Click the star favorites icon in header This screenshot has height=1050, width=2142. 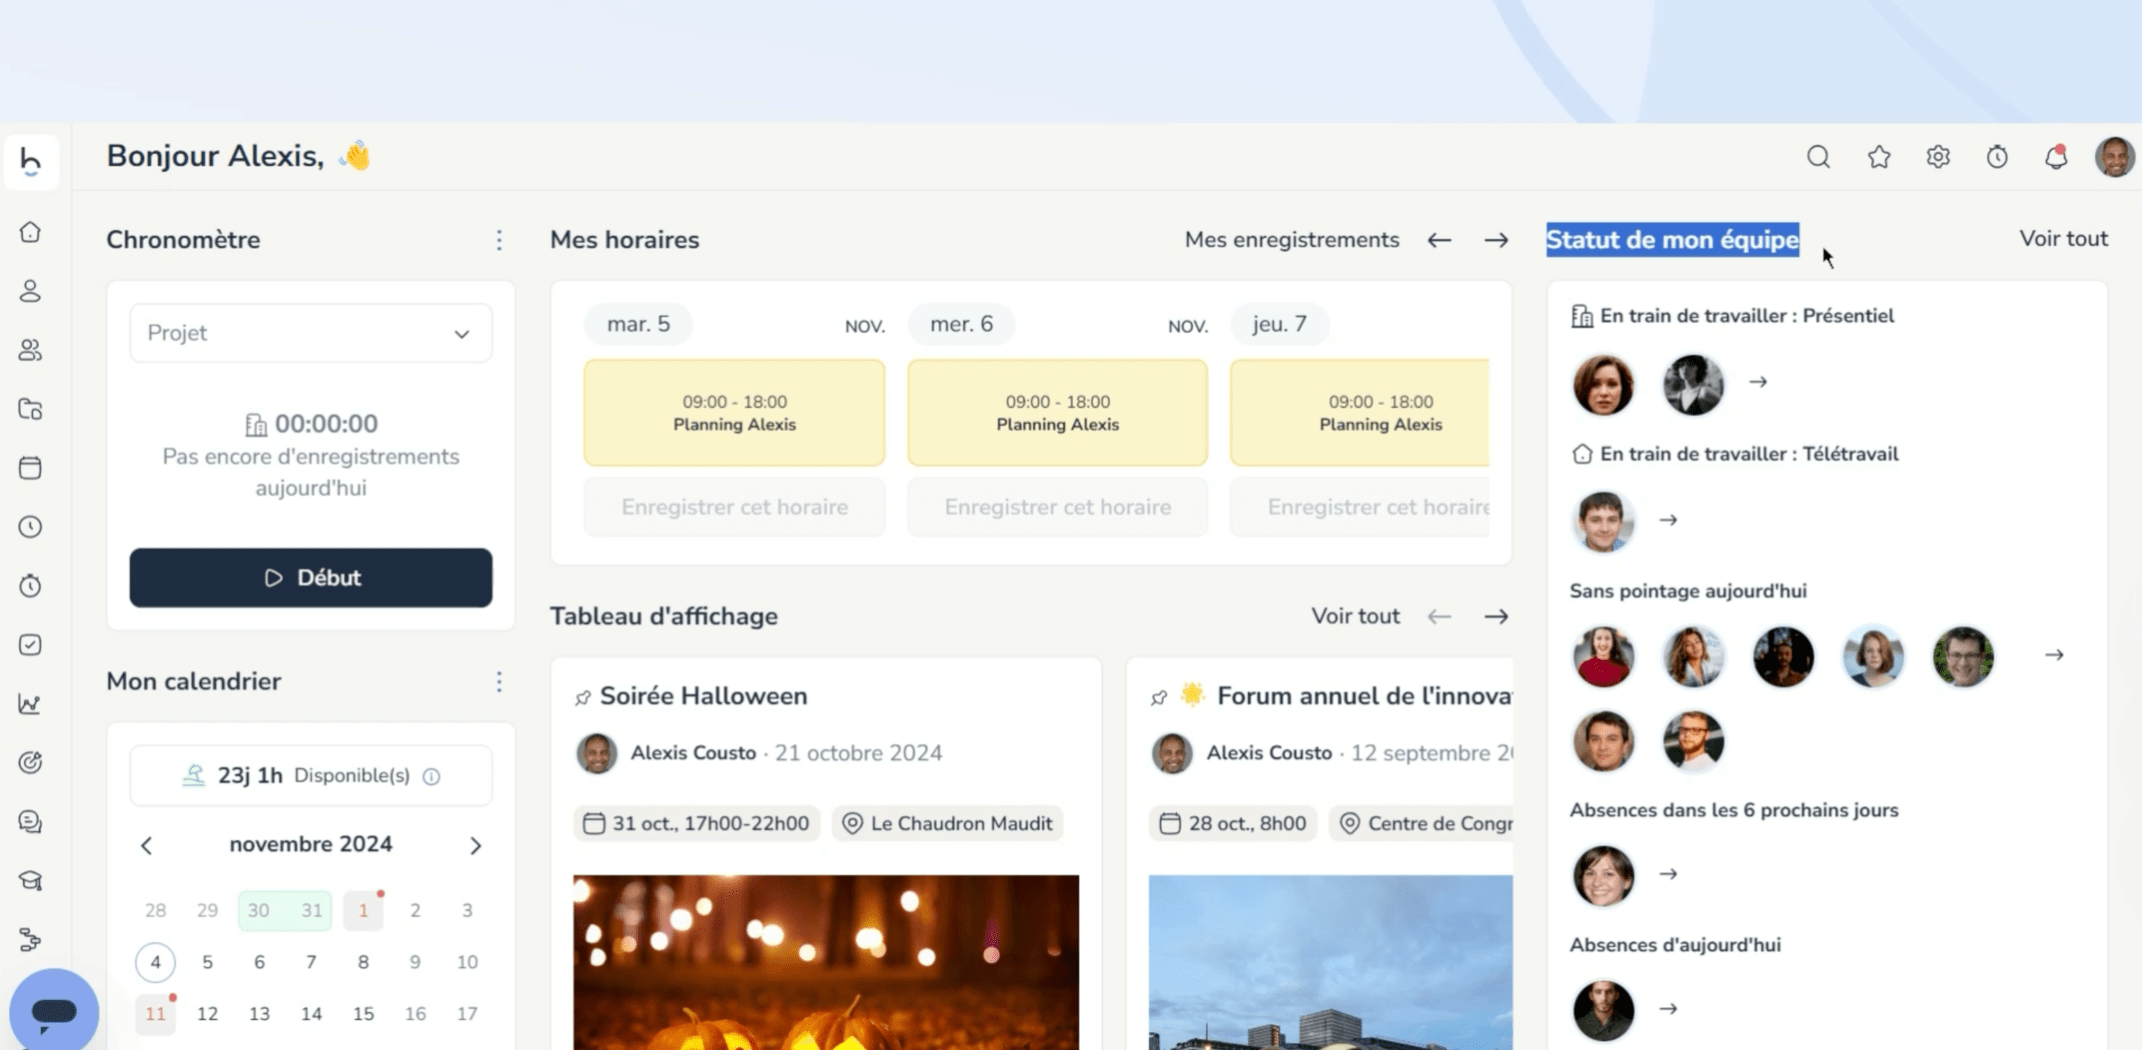(x=1879, y=157)
